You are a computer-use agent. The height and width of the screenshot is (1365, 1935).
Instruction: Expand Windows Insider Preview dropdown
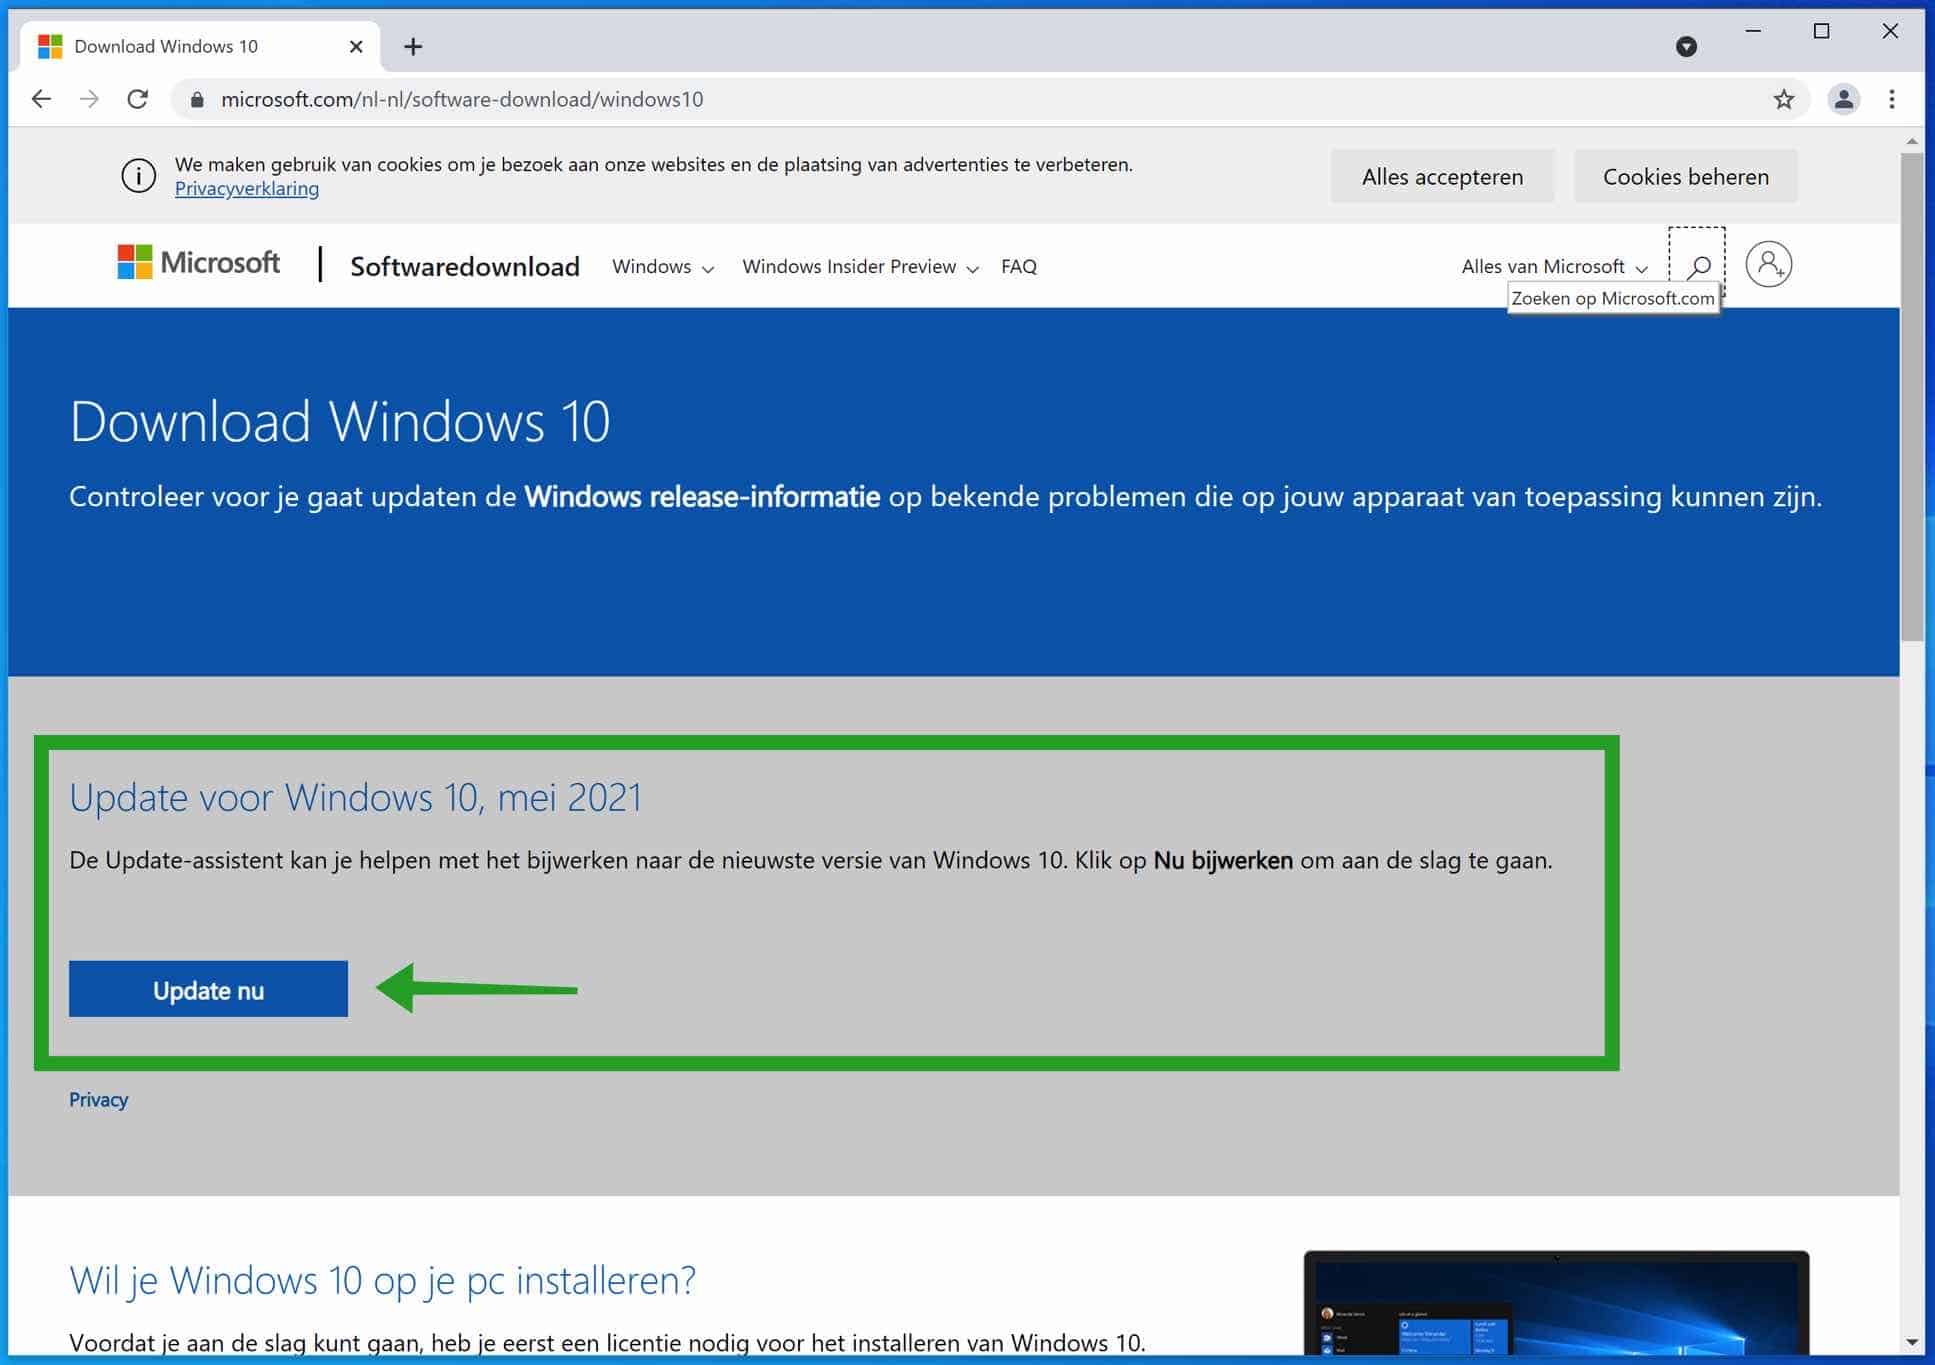pos(859,267)
